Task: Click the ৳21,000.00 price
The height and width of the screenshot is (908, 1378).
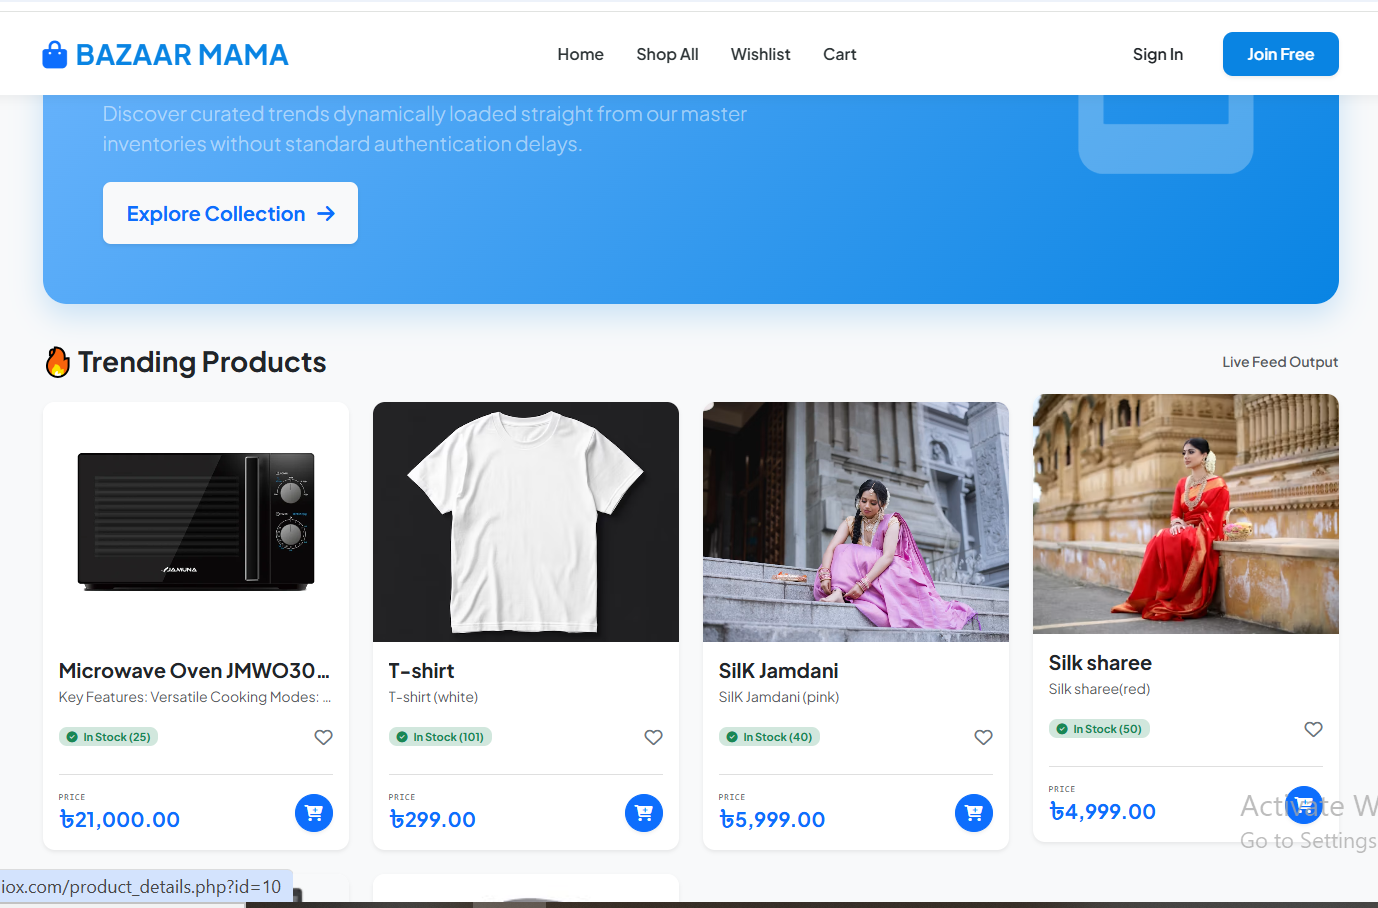Action: tap(119, 820)
